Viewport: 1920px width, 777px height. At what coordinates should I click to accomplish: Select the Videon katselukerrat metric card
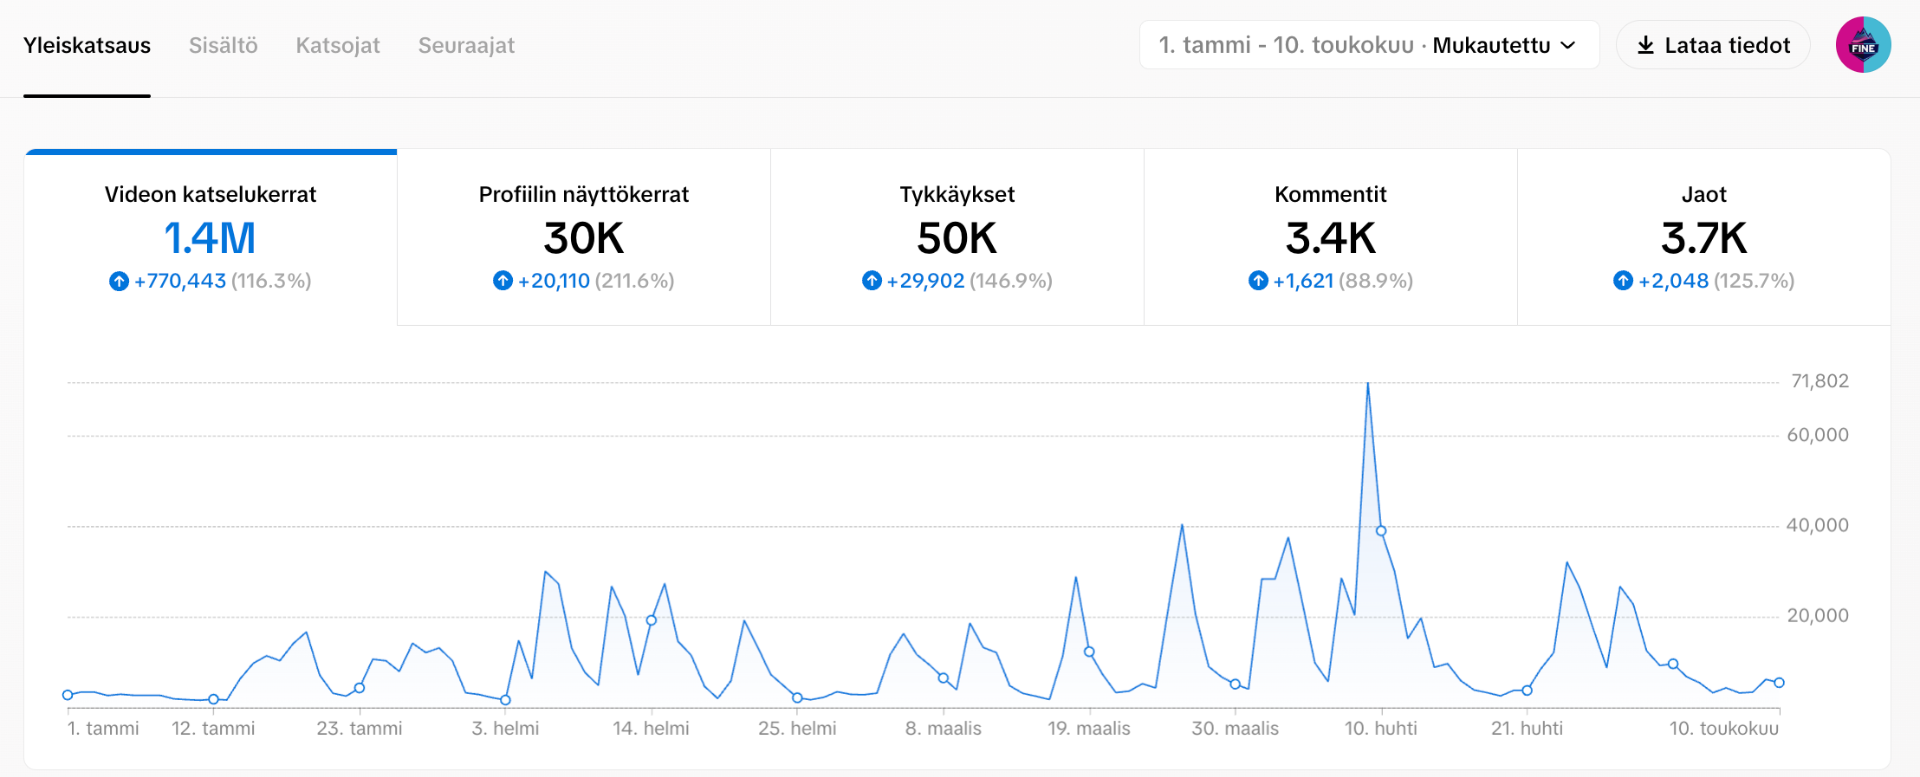click(210, 238)
